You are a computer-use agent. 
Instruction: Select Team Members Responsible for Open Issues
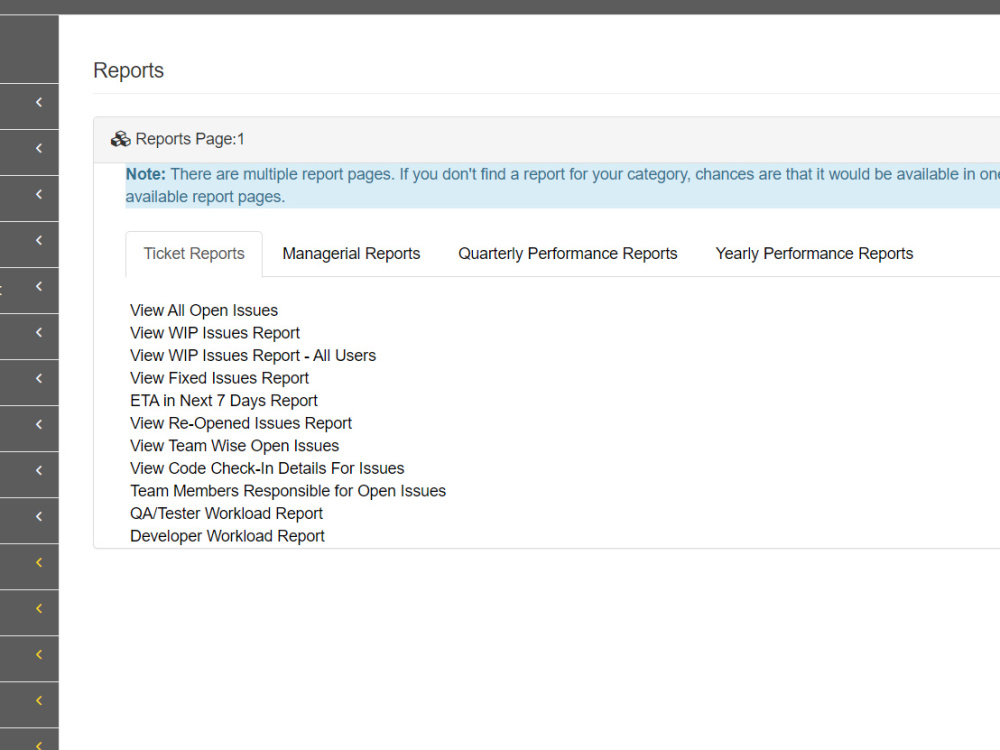click(x=288, y=491)
